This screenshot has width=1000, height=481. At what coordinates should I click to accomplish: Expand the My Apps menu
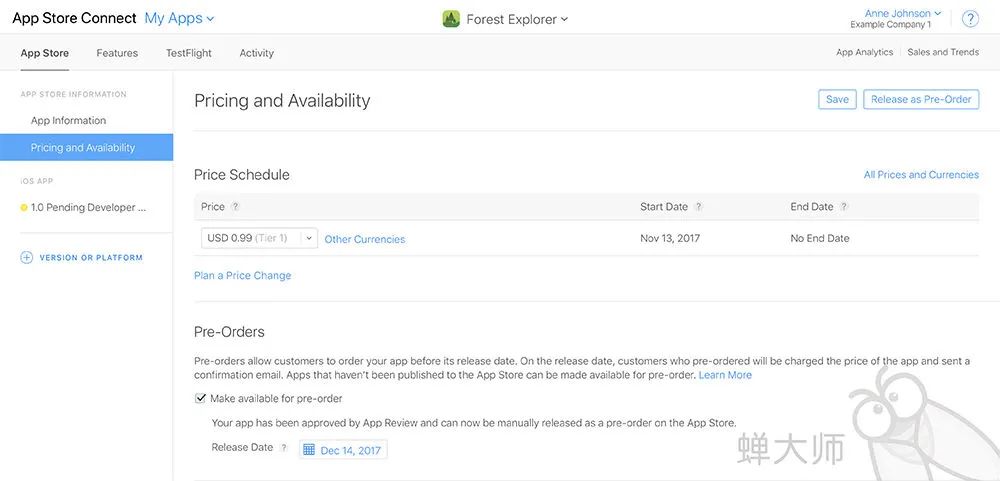tap(179, 18)
